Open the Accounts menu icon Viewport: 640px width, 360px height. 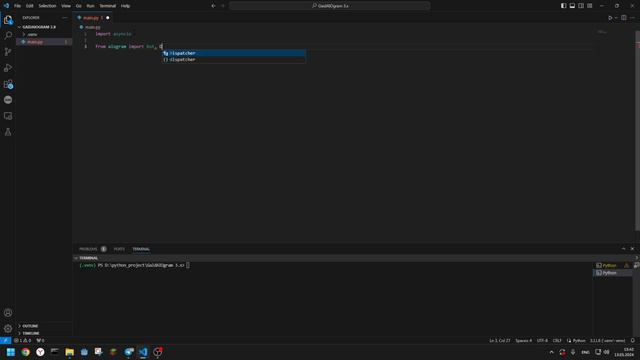point(8,313)
